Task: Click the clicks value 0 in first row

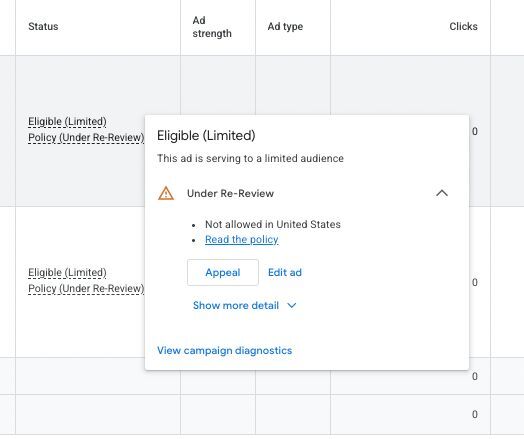Action: tap(475, 131)
